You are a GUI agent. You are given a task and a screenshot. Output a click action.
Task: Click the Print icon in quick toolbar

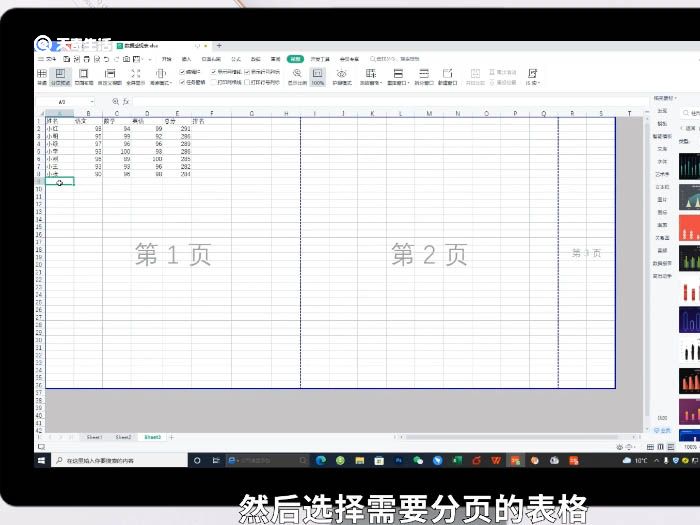pos(87,59)
